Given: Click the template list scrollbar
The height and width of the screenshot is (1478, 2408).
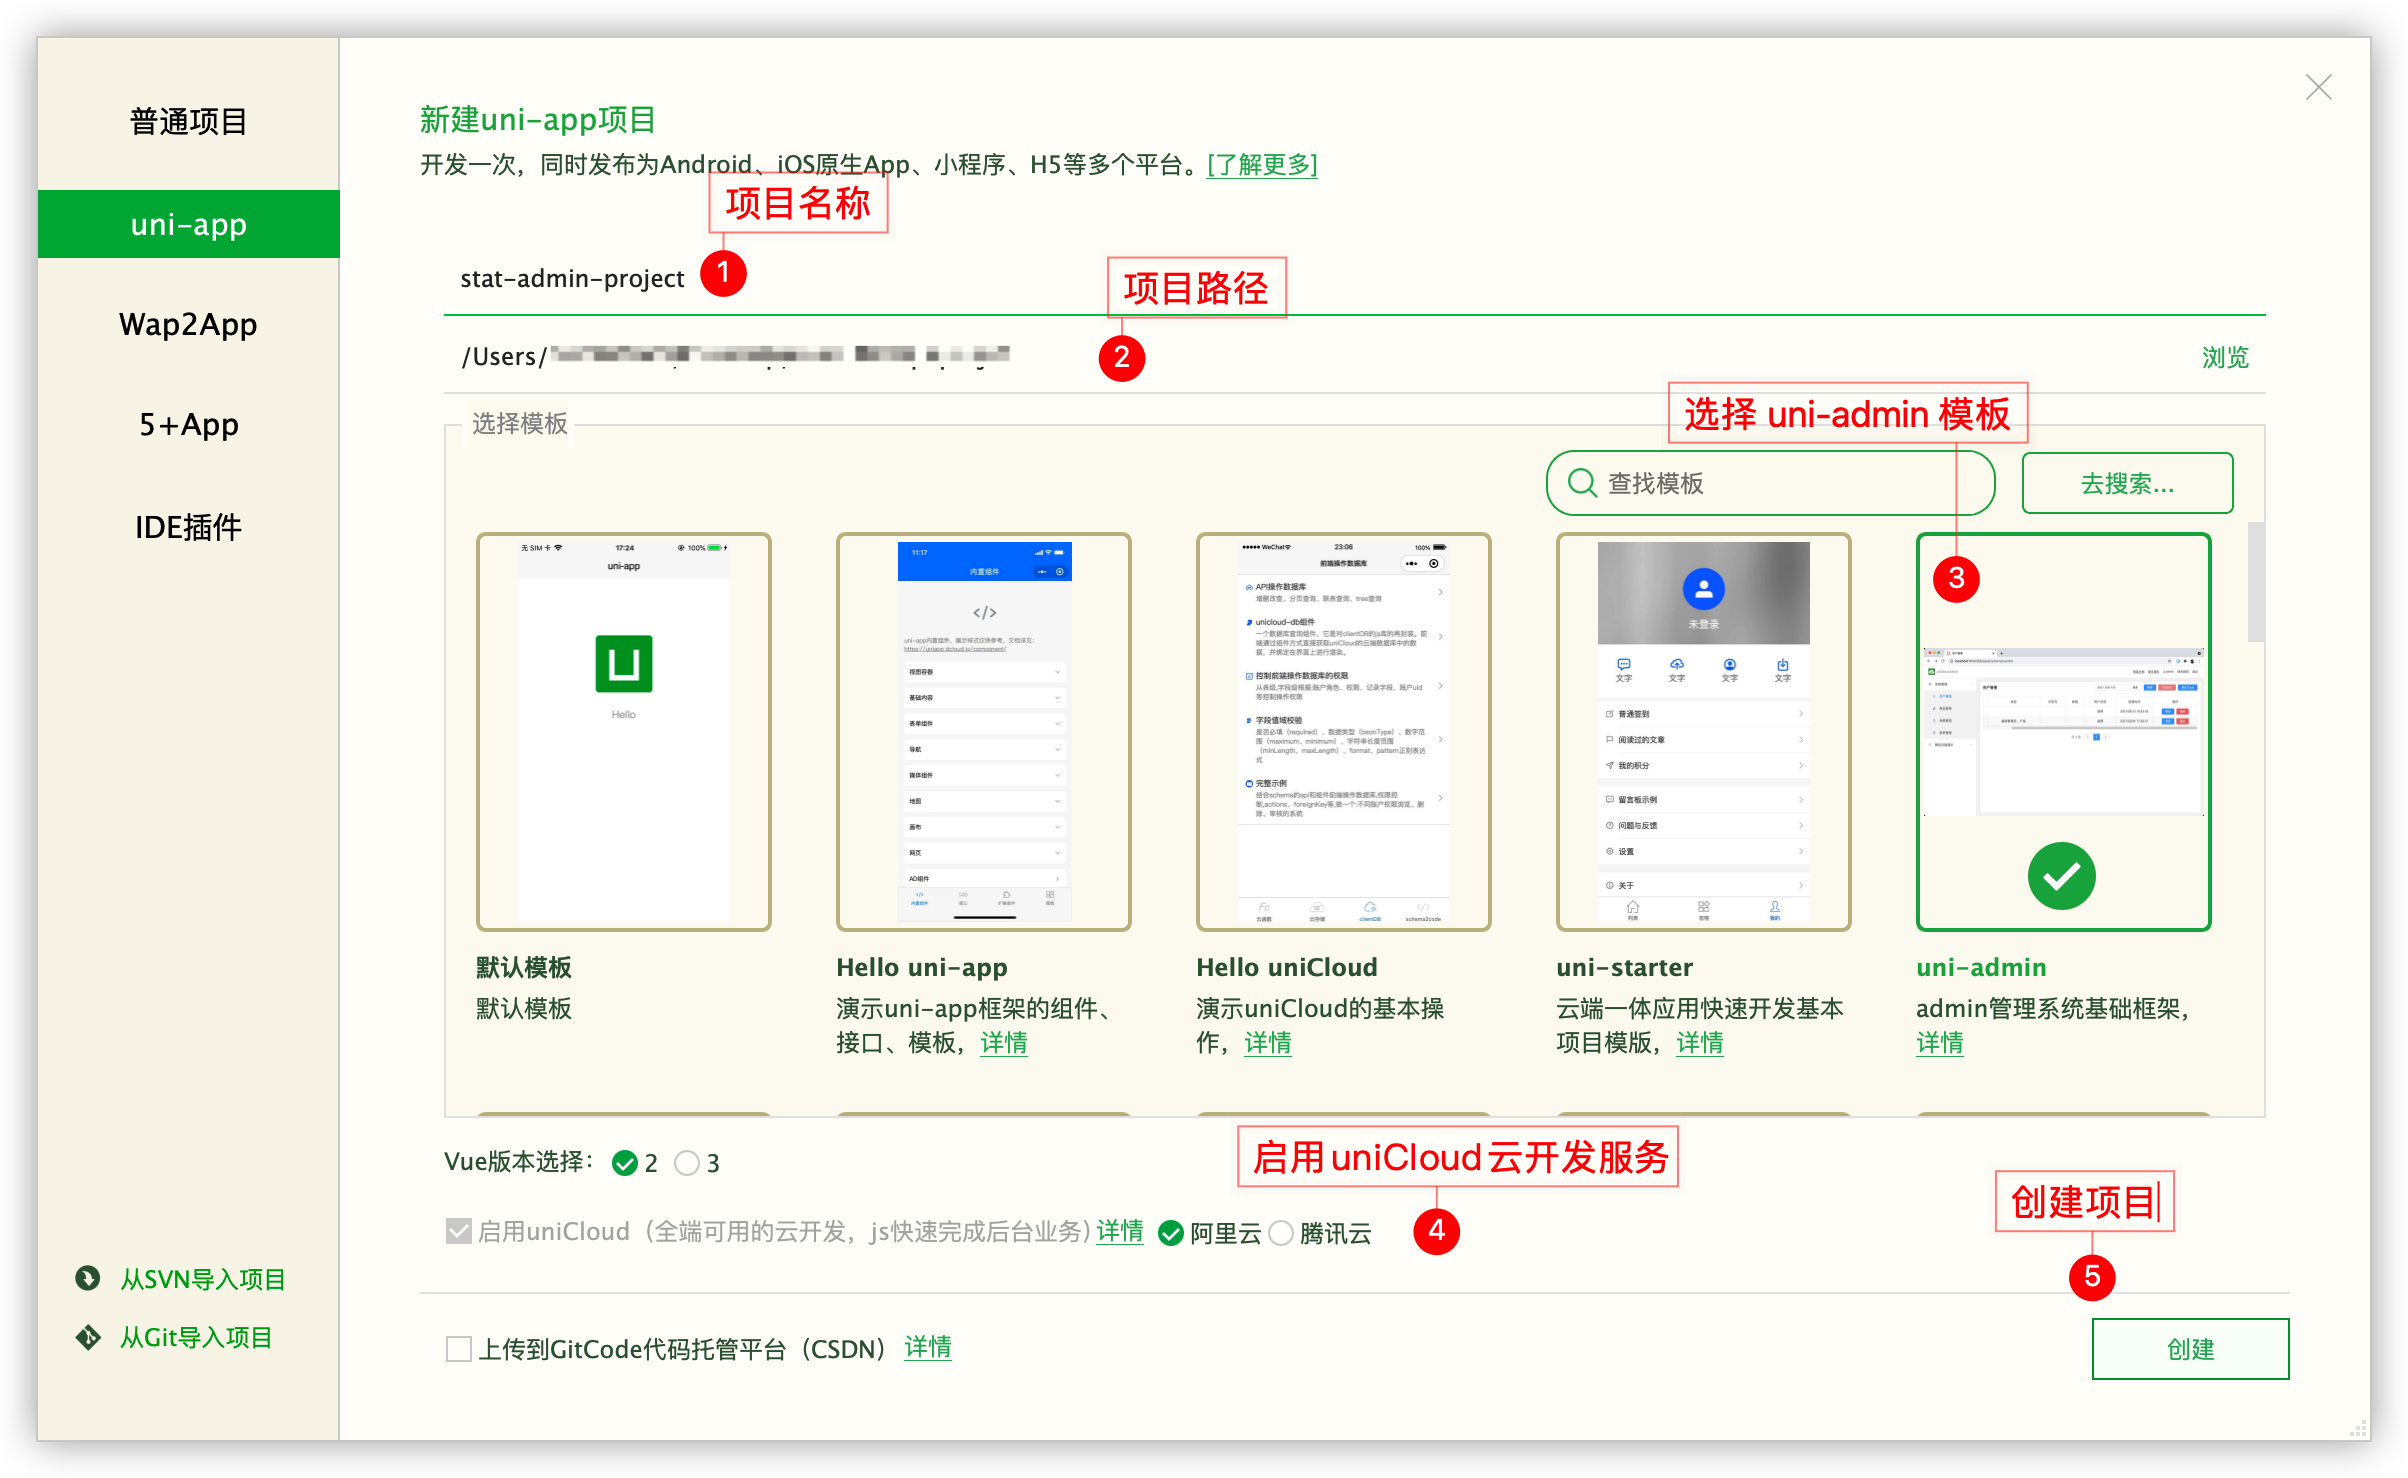Looking at the screenshot, I should (2256, 582).
